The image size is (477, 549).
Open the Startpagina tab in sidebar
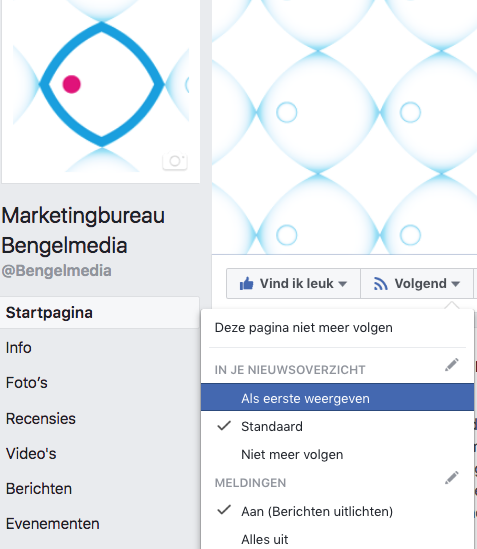point(100,313)
